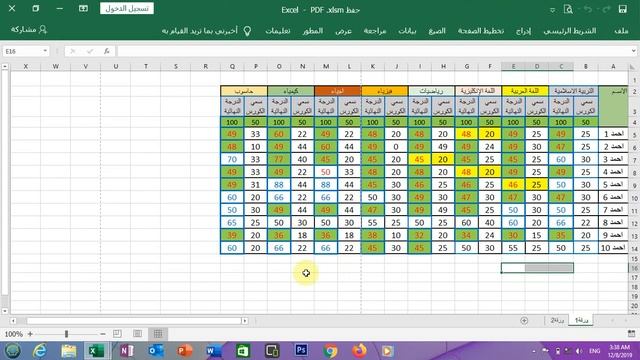This screenshot has width=640, height=360.
Task: Open Print Preview from quick access toolbar
Action: pyautogui.click(x=568, y=9)
